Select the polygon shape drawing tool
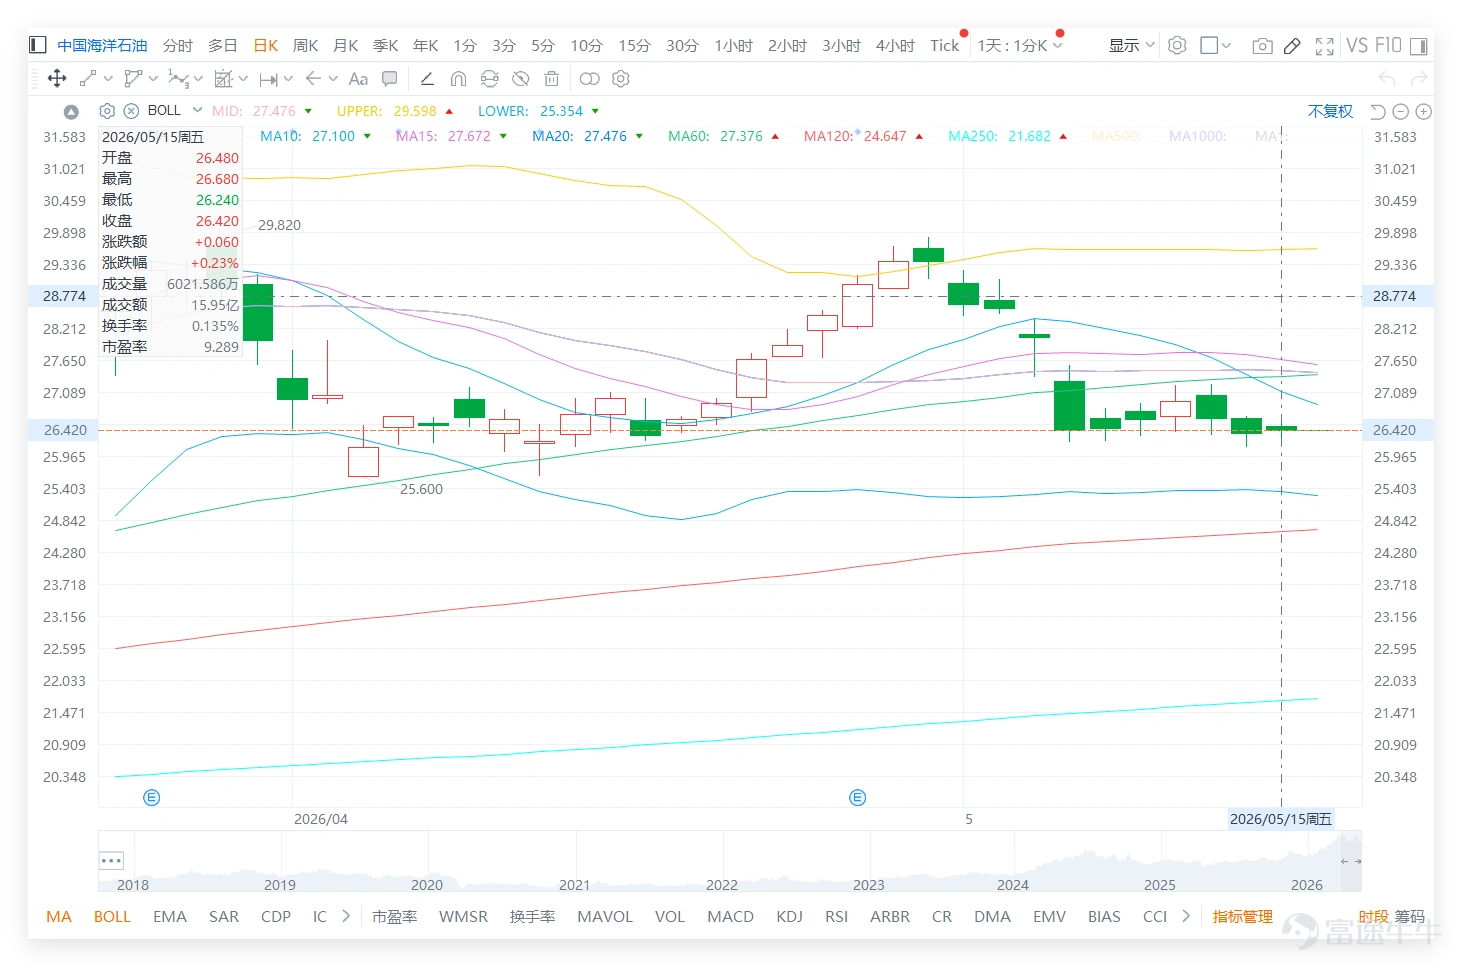 pyautogui.click(x=133, y=78)
